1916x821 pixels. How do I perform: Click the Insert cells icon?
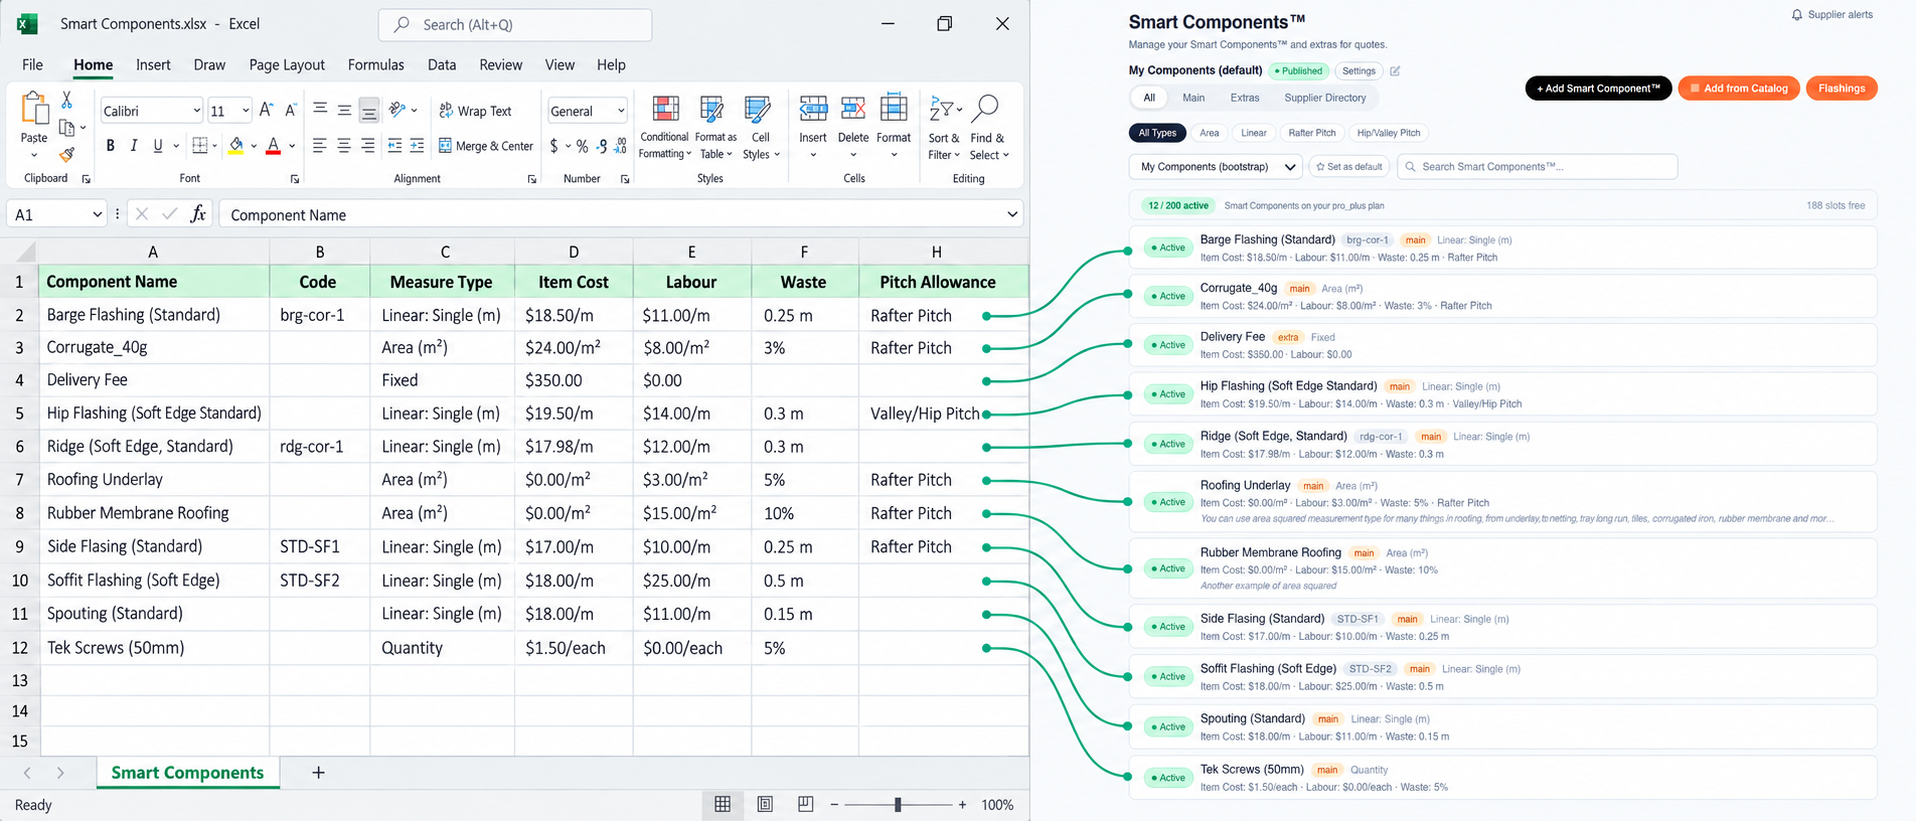pyautogui.click(x=813, y=108)
